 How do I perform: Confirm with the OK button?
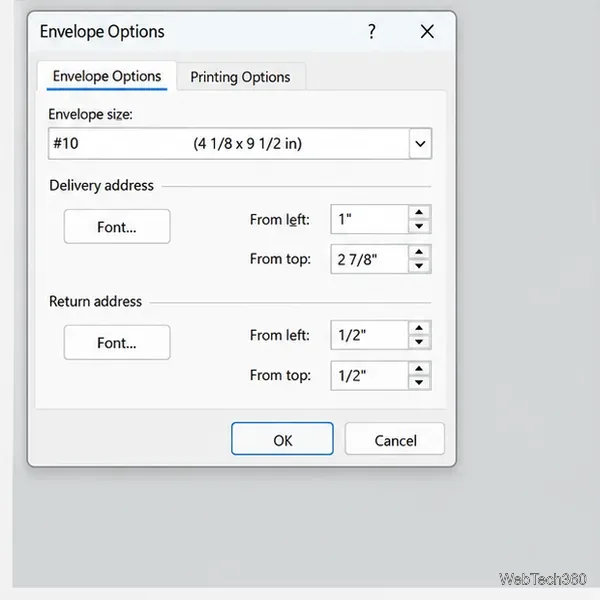click(x=282, y=439)
